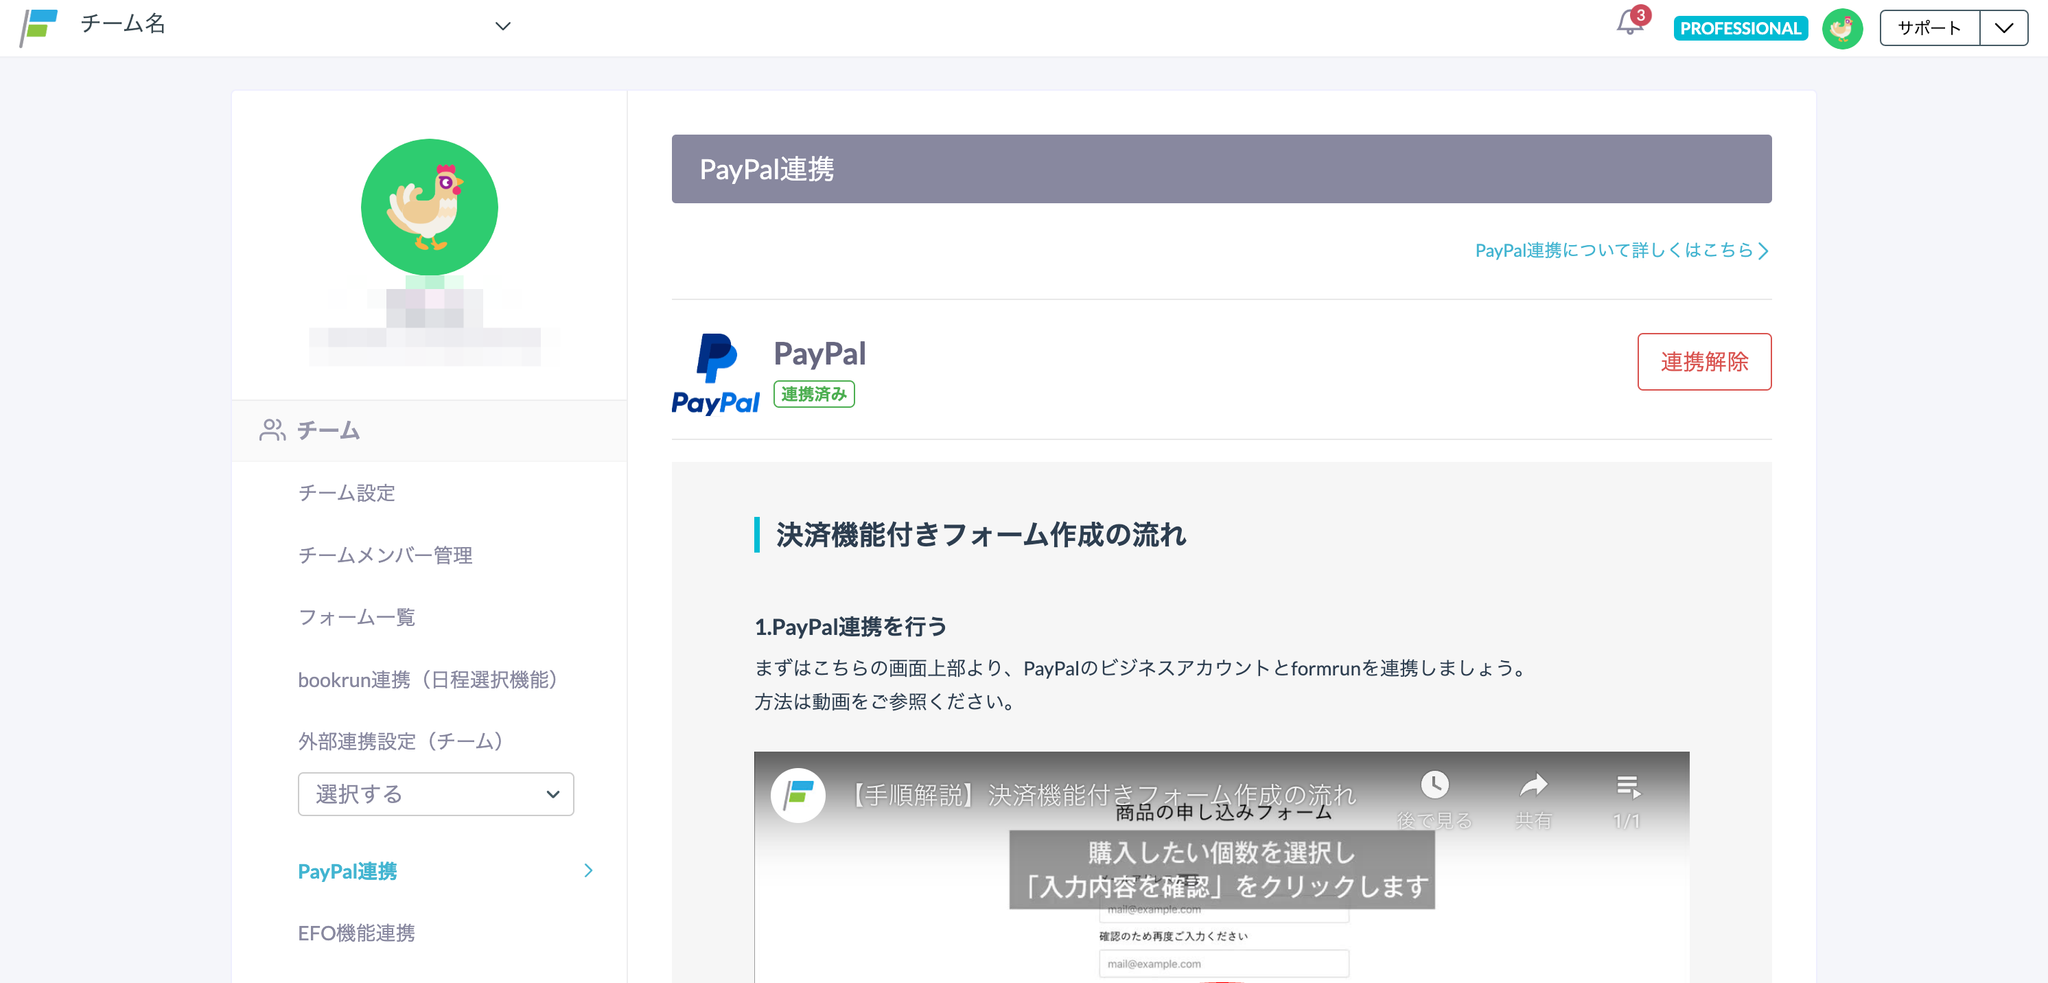Click the 決済機能付きフォーム作成の流れ heading

tap(981, 535)
